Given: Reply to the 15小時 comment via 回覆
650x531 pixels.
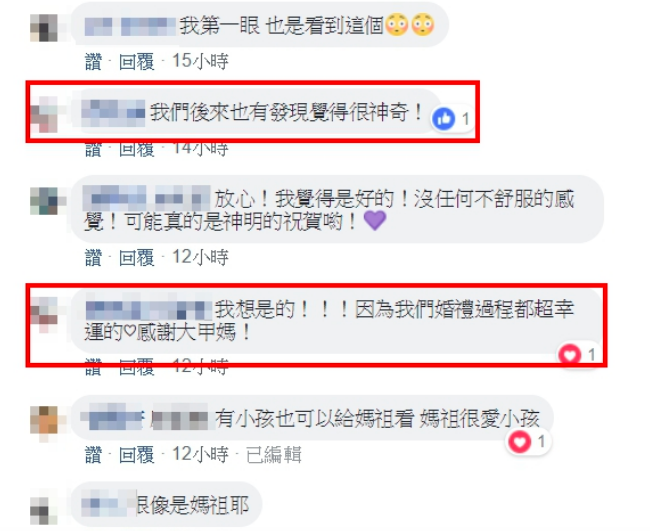Looking at the screenshot, I should pyautogui.click(x=137, y=62).
